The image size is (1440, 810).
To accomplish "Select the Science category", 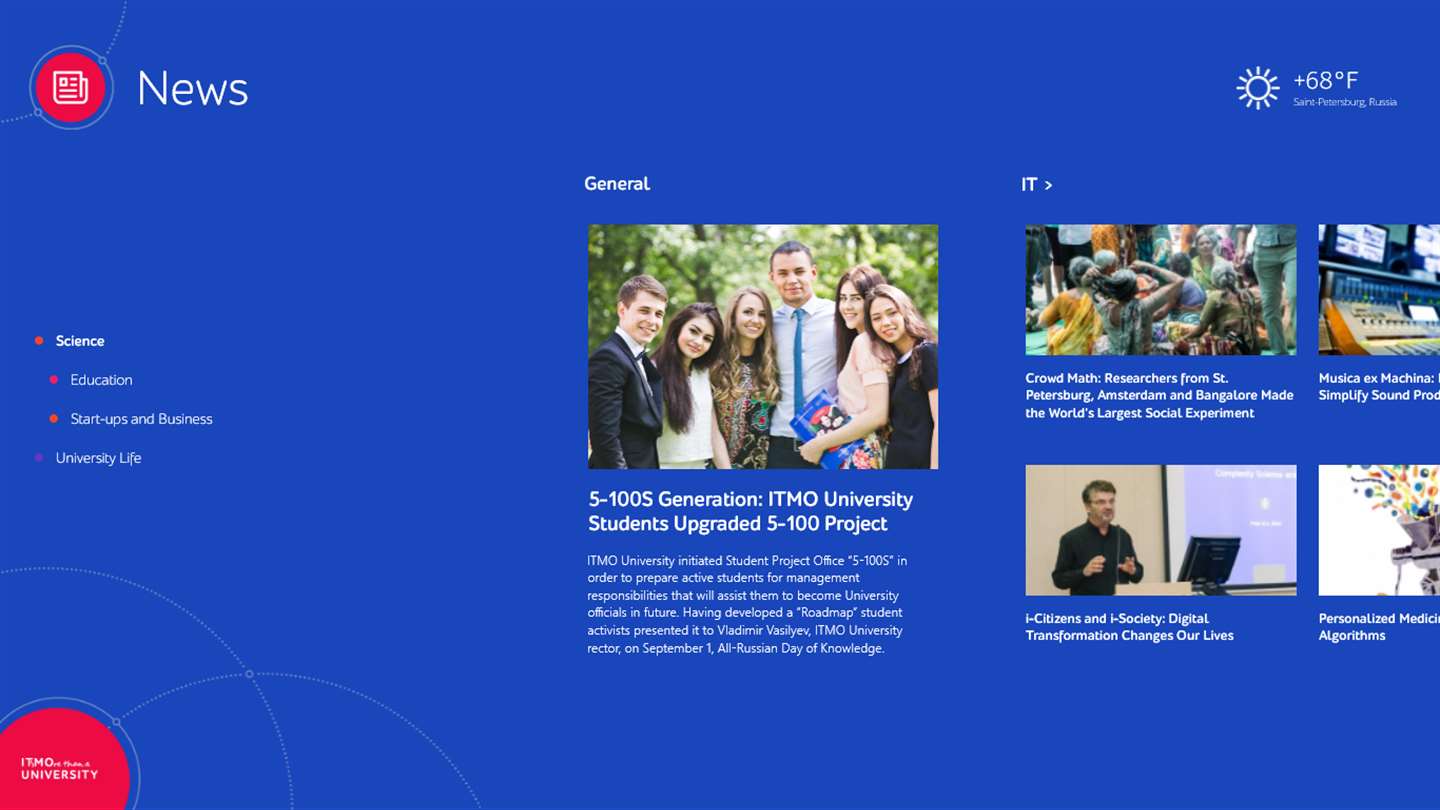I will [80, 341].
